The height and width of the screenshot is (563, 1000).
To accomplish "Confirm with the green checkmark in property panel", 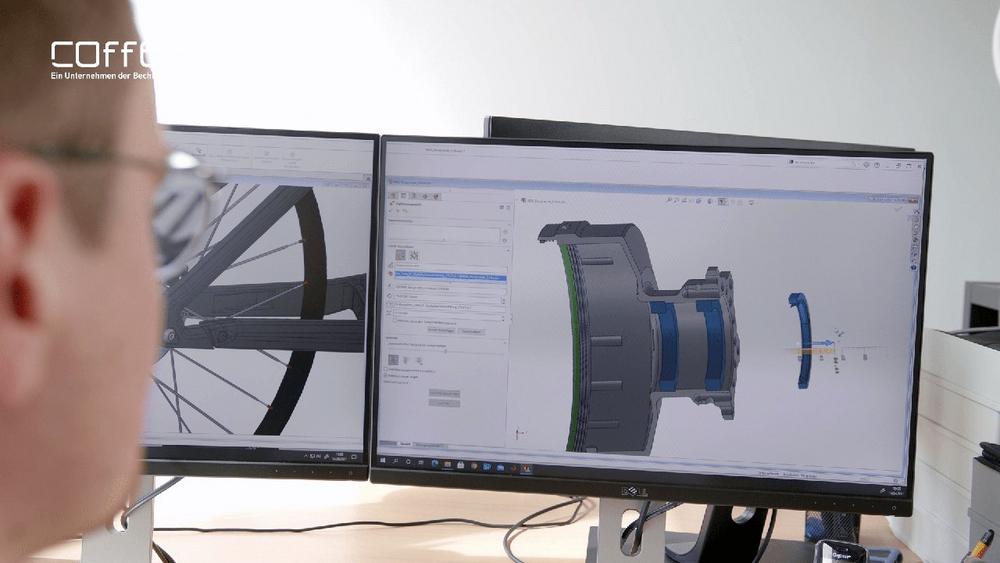I will pos(393,212).
